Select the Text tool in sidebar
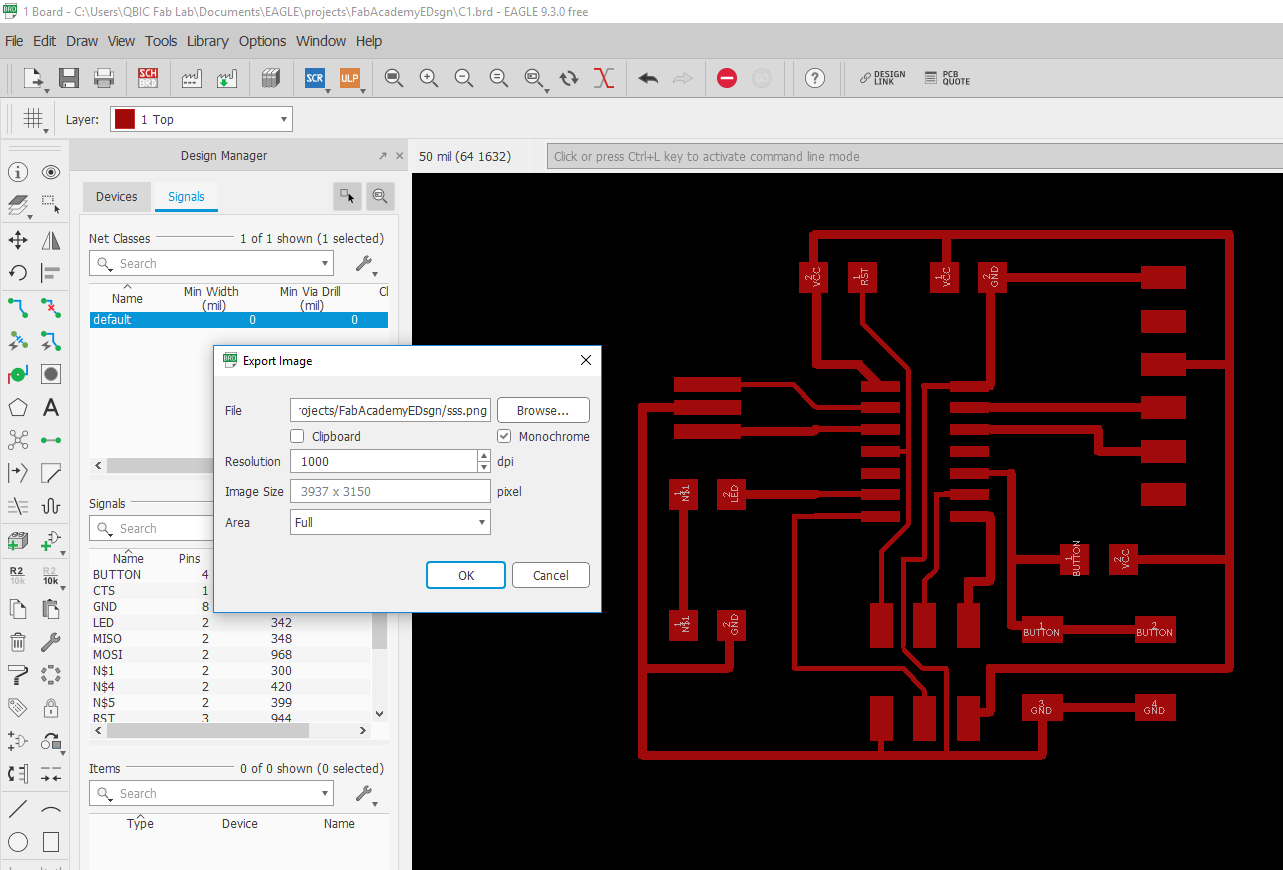This screenshot has width=1283, height=870. pos(51,408)
